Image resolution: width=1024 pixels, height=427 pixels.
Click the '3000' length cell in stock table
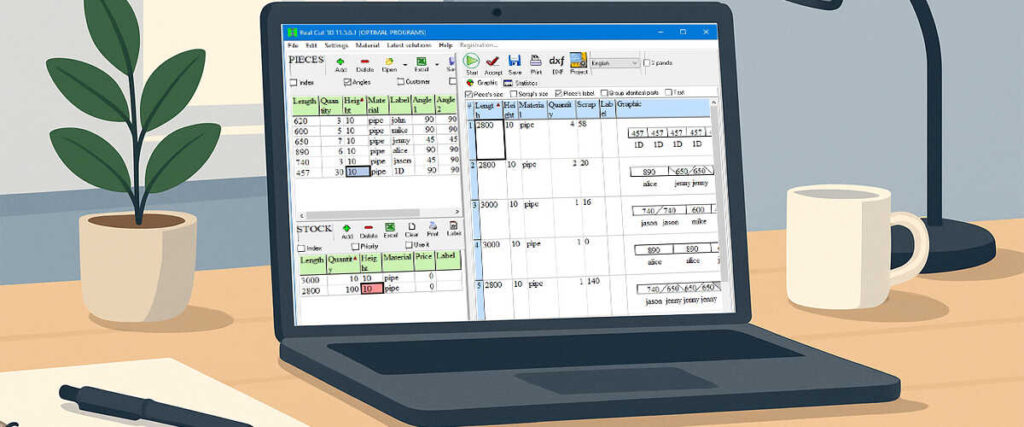click(312, 279)
